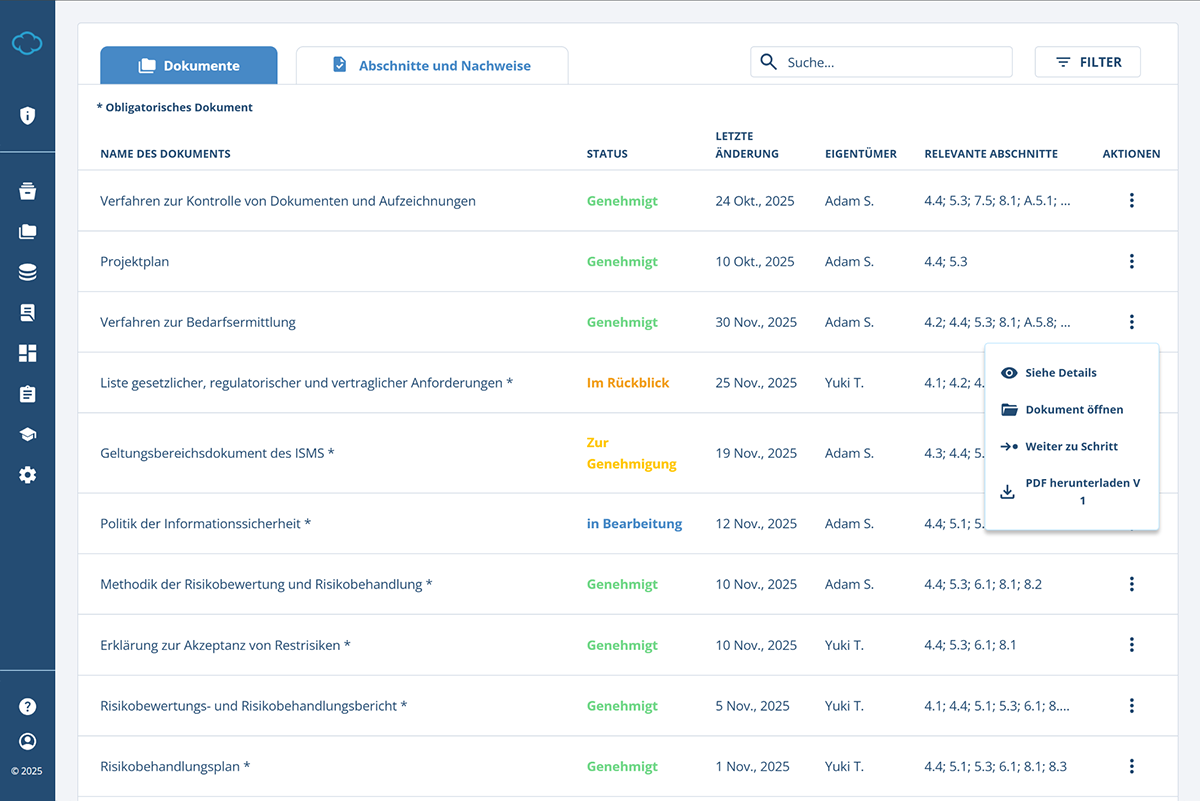Open the settings gear in the sidebar
This screenshot has height=801, width=1200.
pyautogui.click(x=27, y=475)
